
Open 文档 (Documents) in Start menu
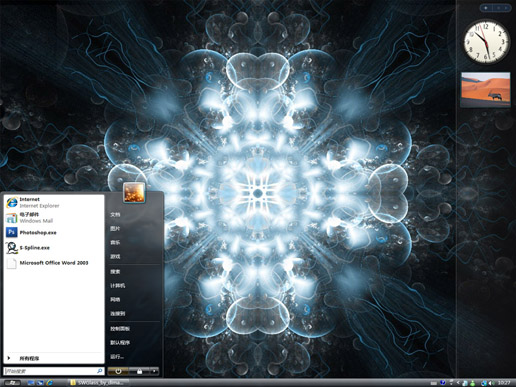point(115,214)
